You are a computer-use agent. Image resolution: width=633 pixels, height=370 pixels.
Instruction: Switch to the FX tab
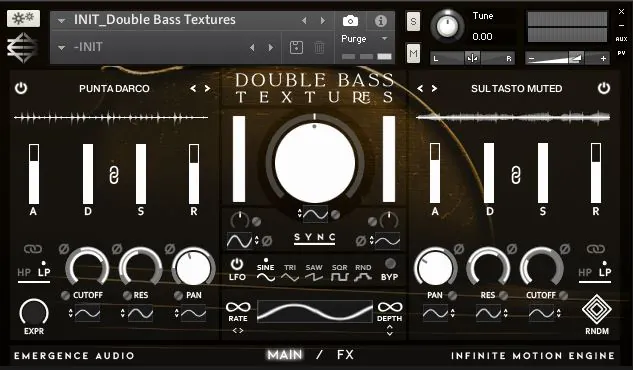click(345, 355)
